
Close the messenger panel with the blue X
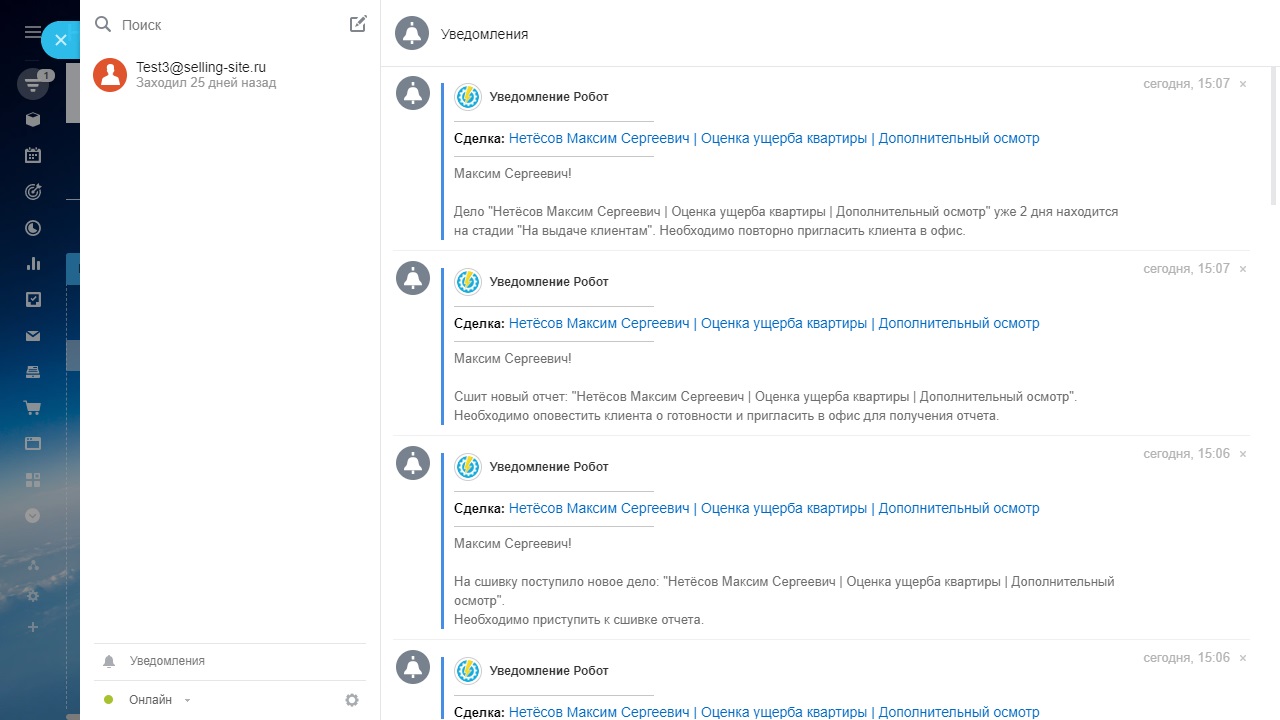coord(61,40)
